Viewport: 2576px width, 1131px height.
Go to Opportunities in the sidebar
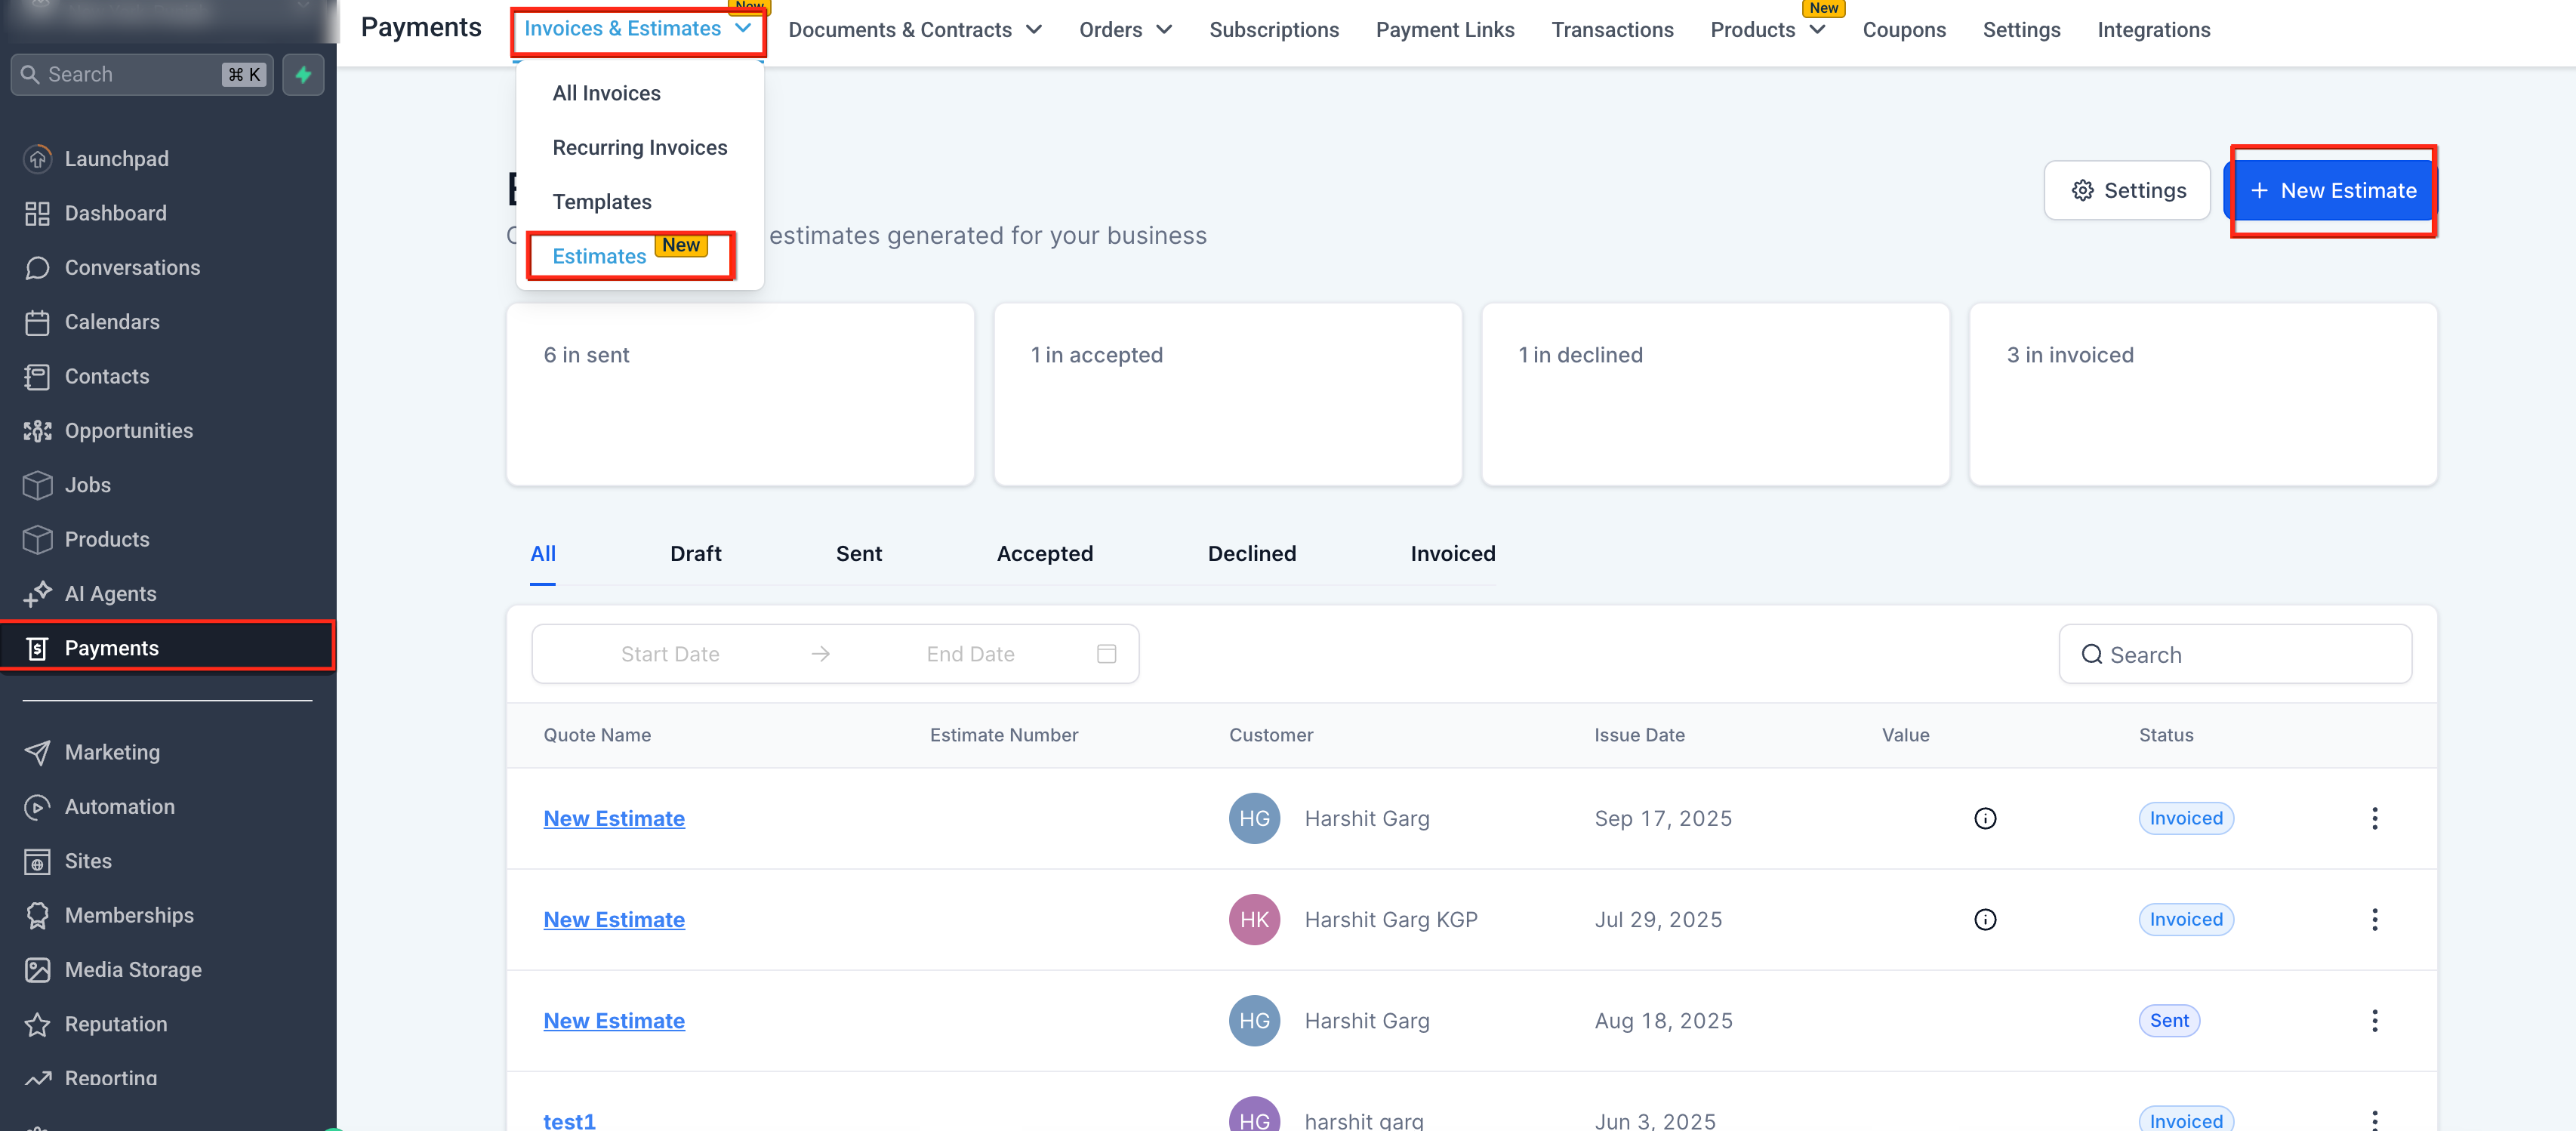click(x=128, y=431)
